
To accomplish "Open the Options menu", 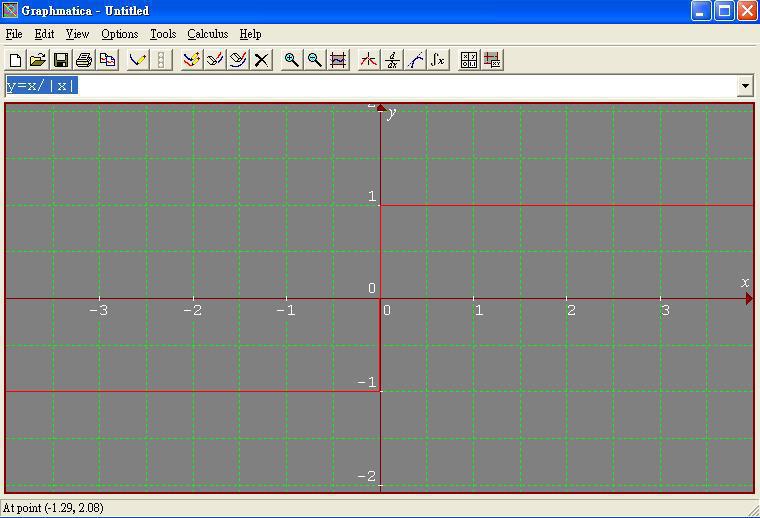I will [x=120, y=34].
